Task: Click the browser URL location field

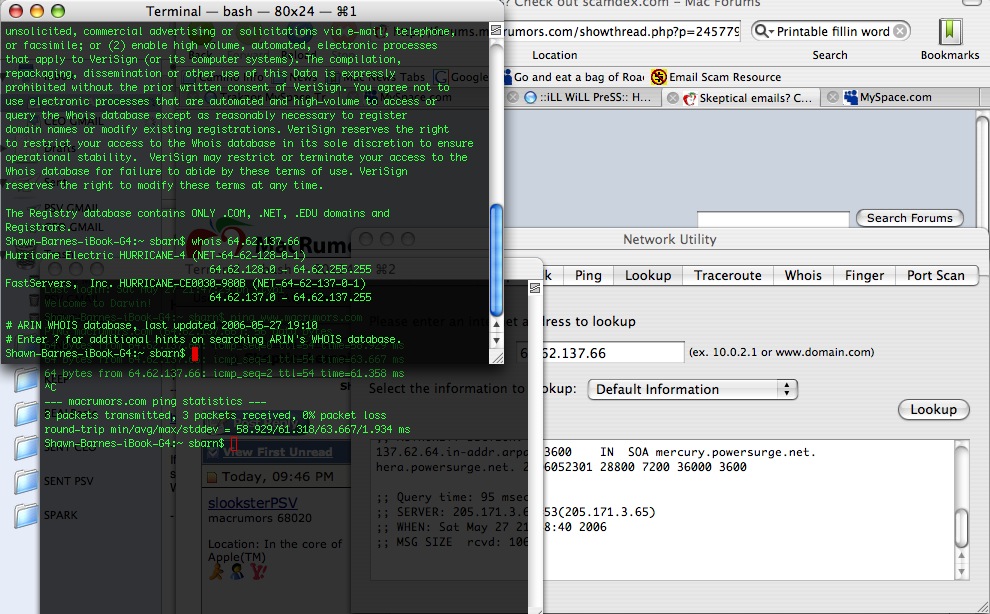Action: [622, 31]
